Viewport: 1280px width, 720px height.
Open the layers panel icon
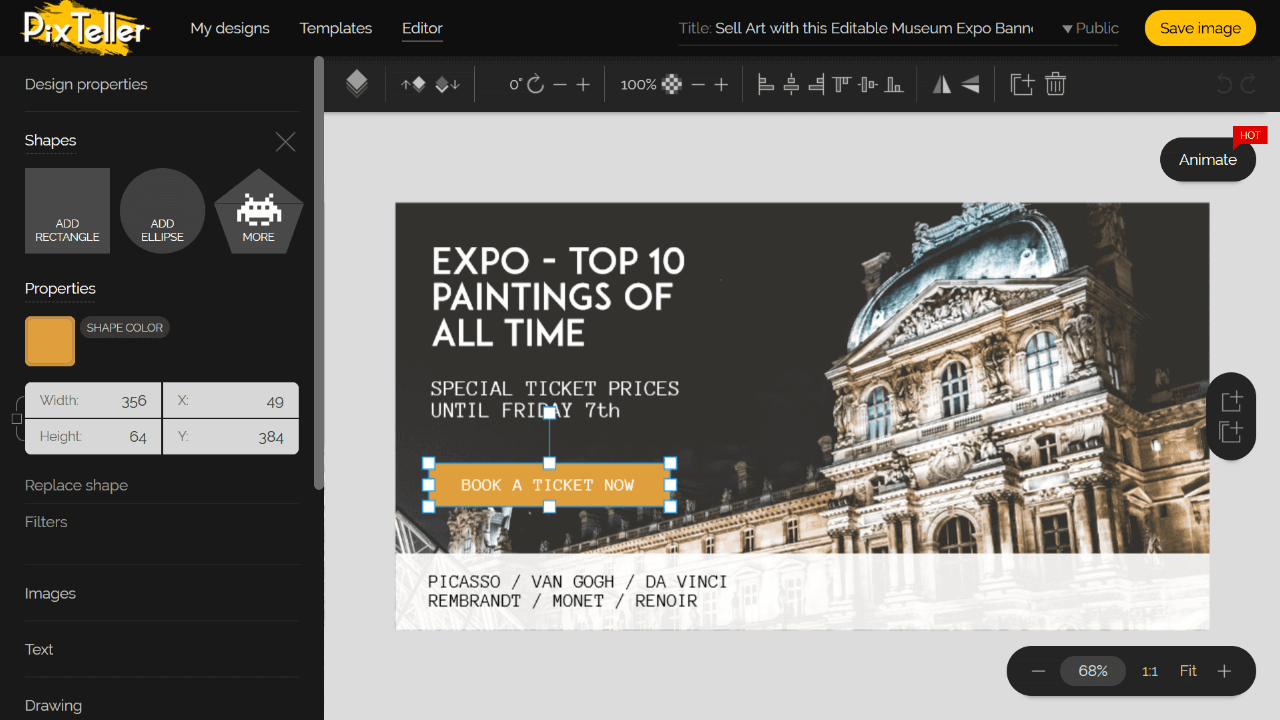click(357, 84)
